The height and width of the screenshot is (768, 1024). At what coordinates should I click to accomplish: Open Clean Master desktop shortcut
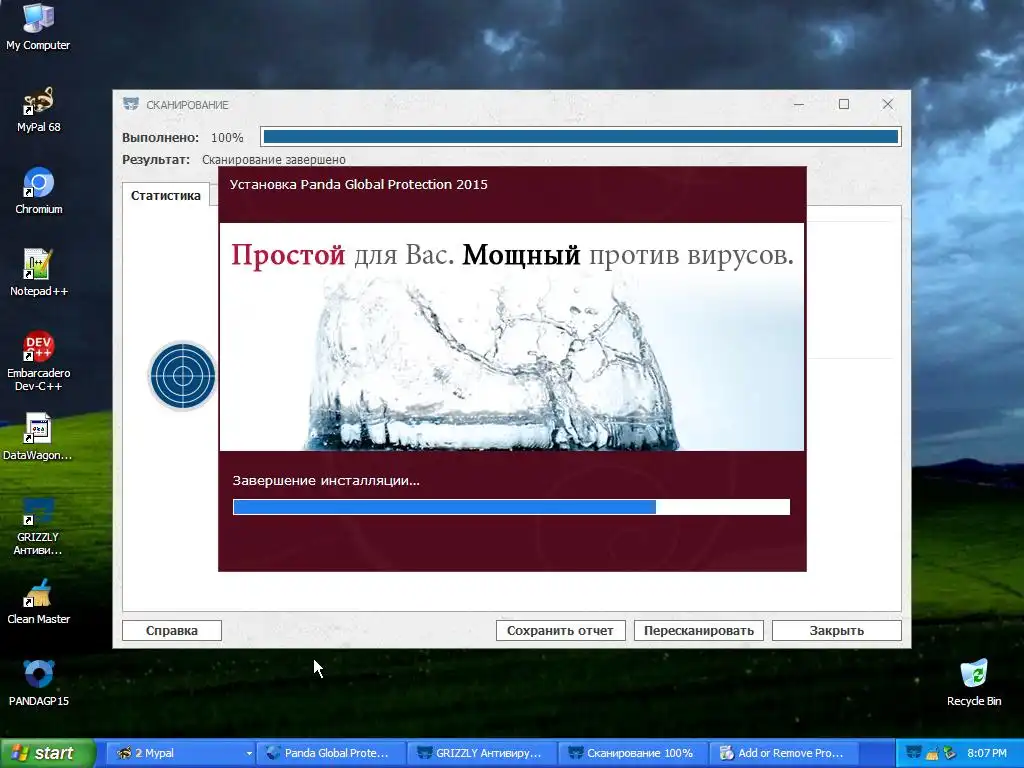click(38, 601)
